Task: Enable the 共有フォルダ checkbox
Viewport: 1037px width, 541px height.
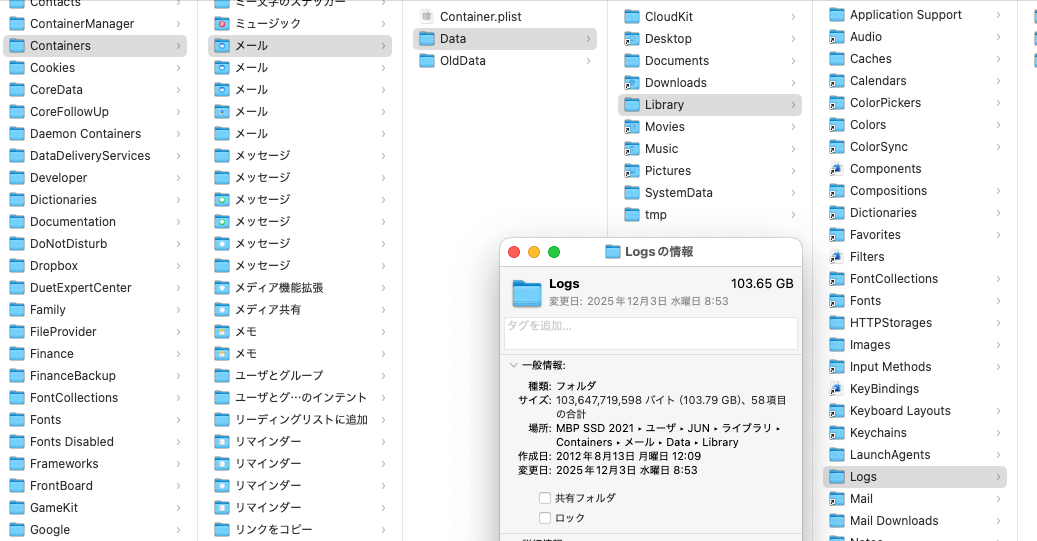Action: 545,498
